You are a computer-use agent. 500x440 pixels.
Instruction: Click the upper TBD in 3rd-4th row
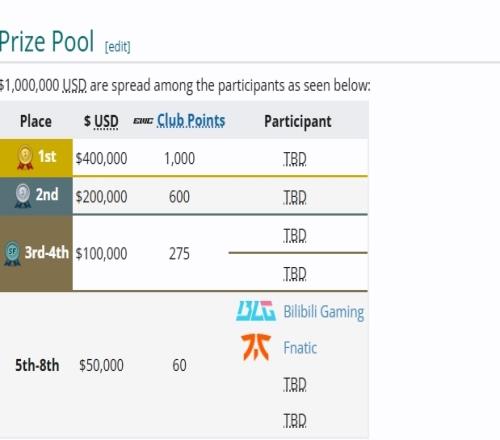295,235
